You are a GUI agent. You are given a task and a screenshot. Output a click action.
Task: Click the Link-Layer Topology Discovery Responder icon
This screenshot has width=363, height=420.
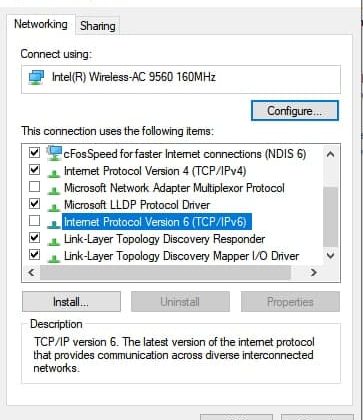[54, 240]
